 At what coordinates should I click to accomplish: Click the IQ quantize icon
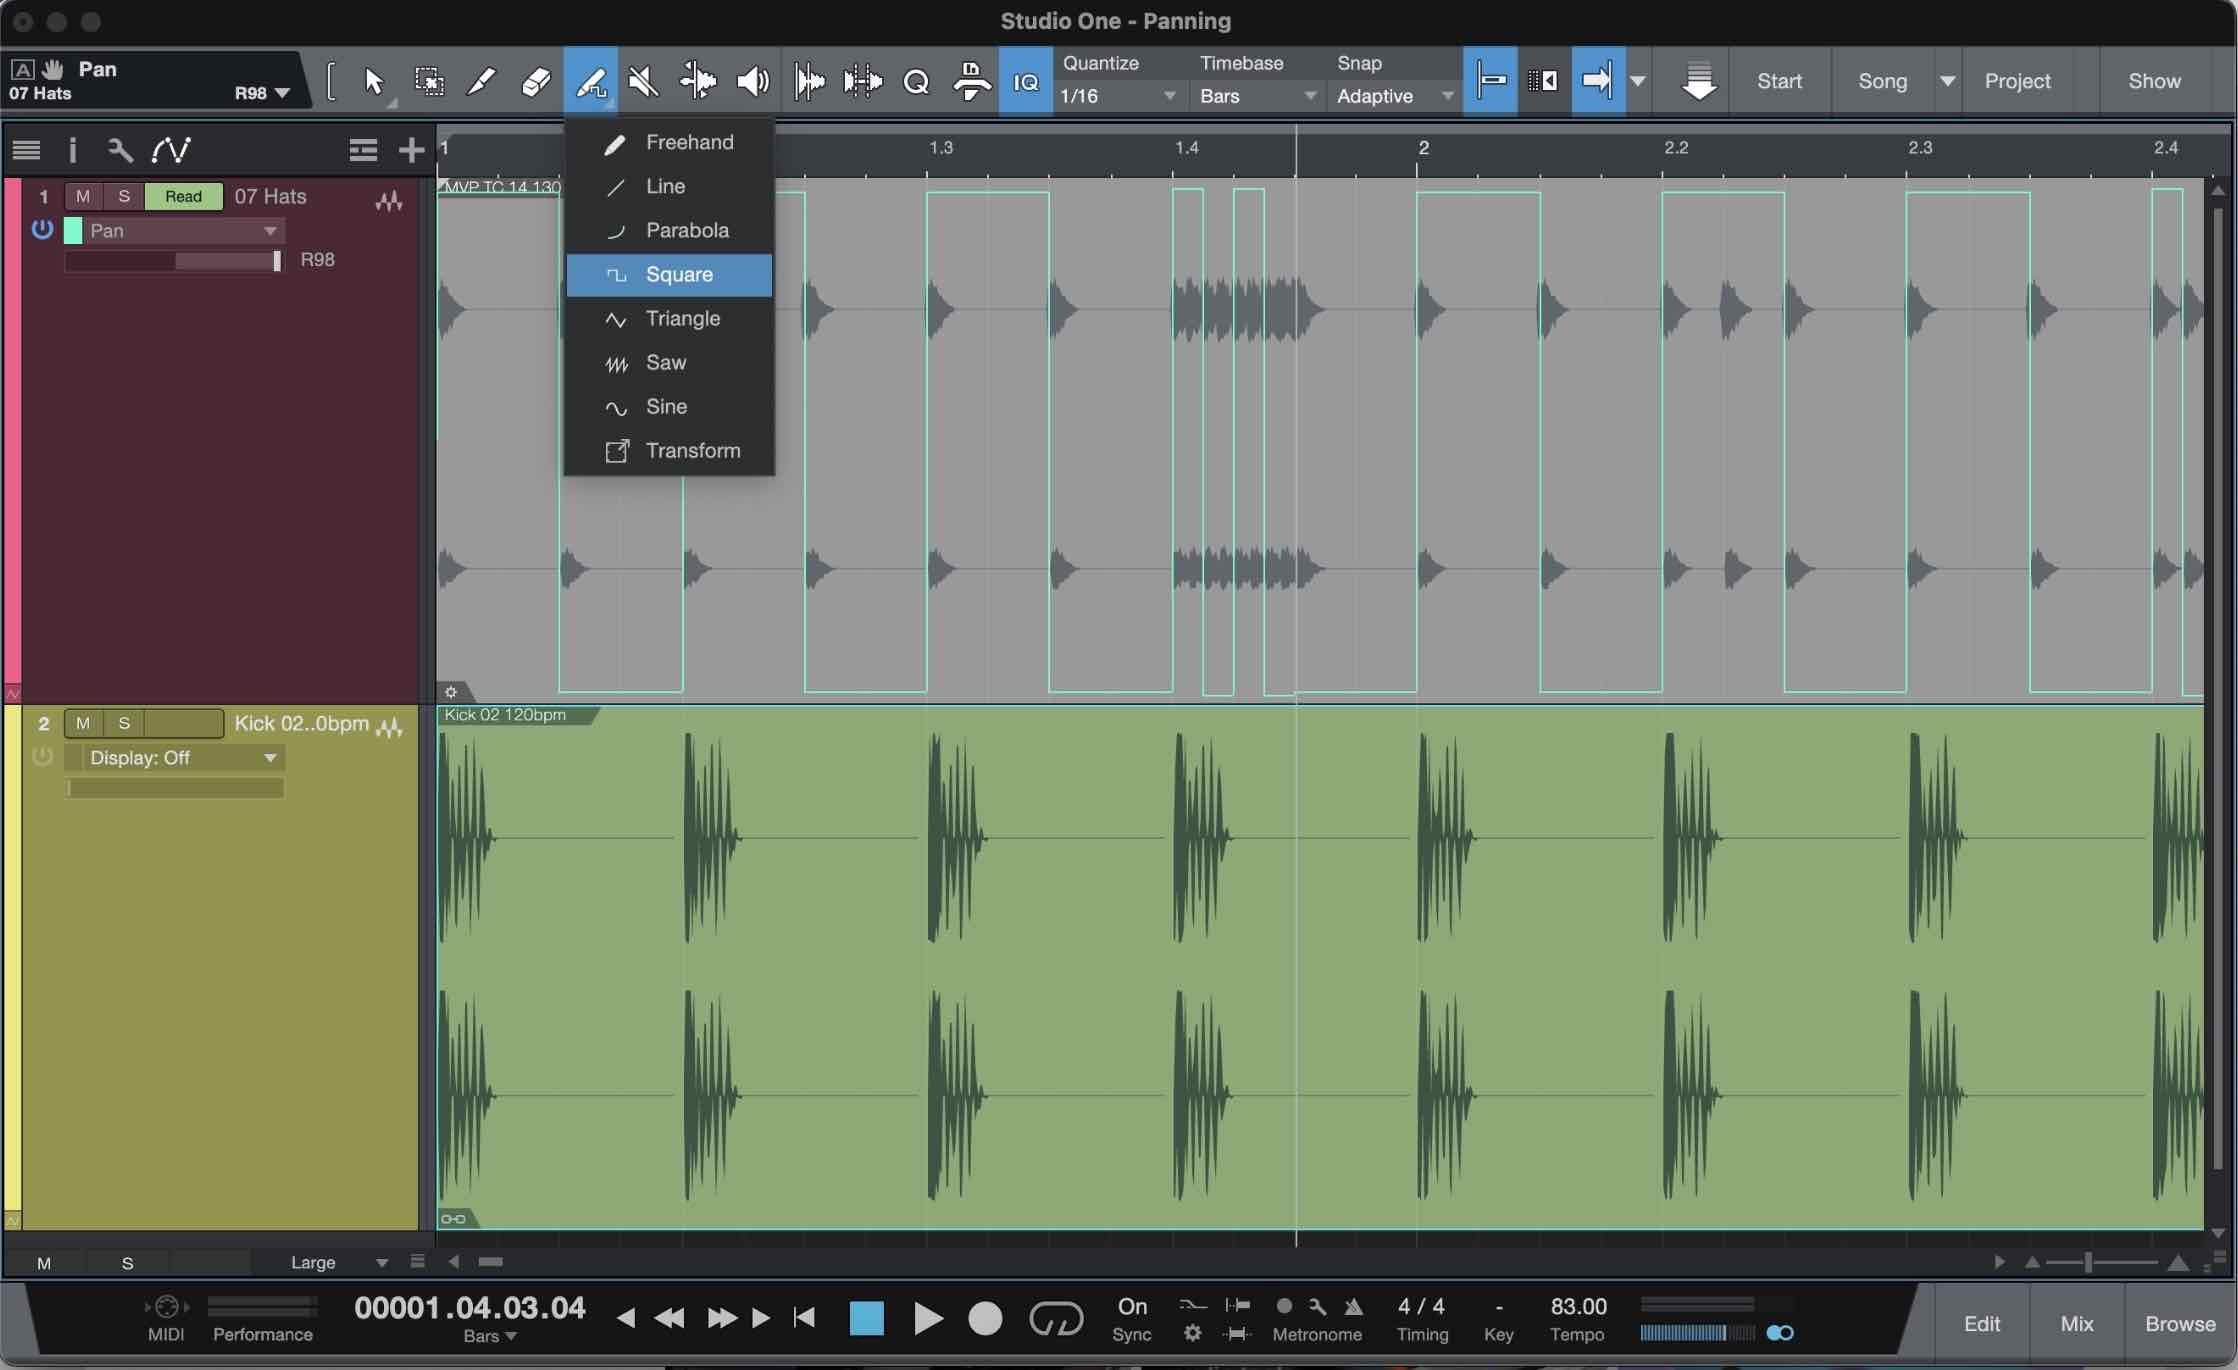[1026, 82]
